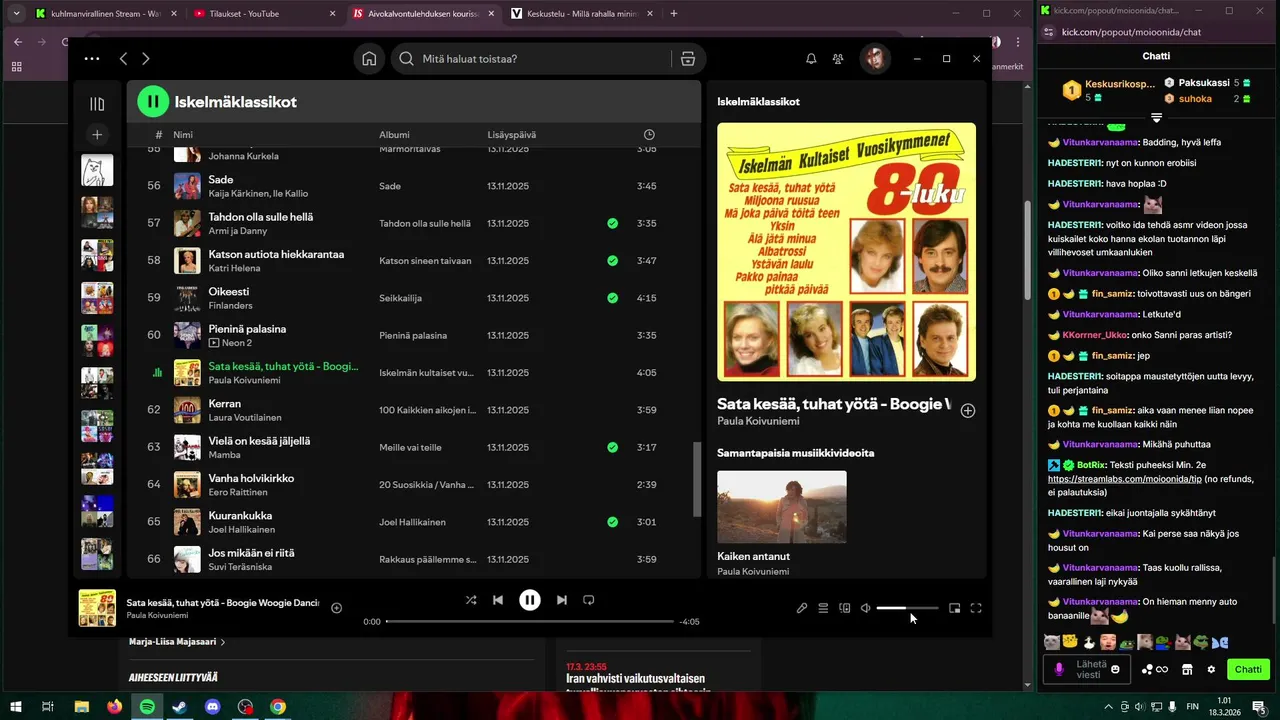Toggle shuffle in the Spotify player
This screenshot has width=1280, height=720.
[x=471, y=600]
